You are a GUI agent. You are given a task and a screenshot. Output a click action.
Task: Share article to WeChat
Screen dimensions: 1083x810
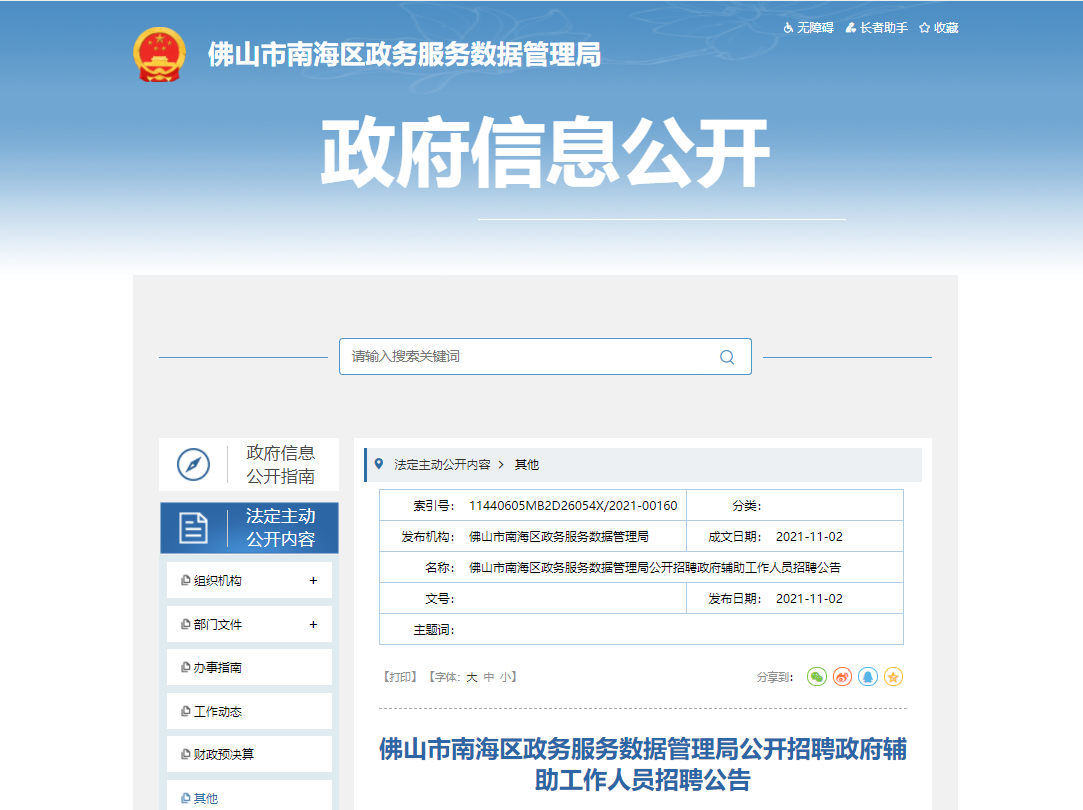[817, 677]
